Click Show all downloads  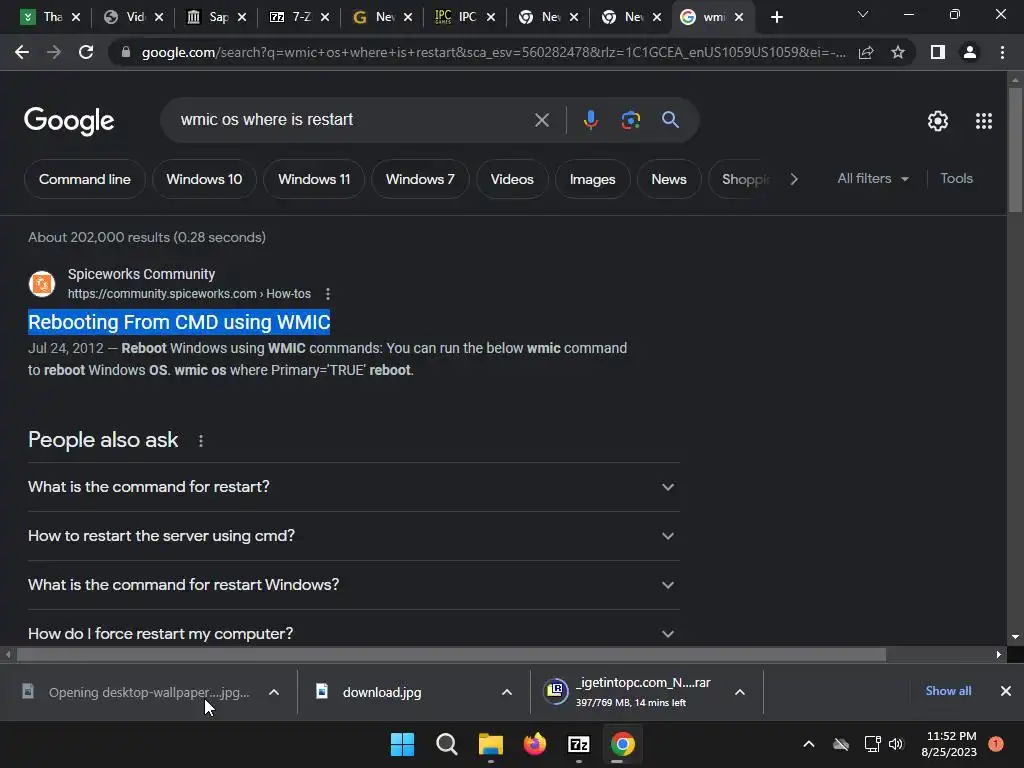point(948,691)
